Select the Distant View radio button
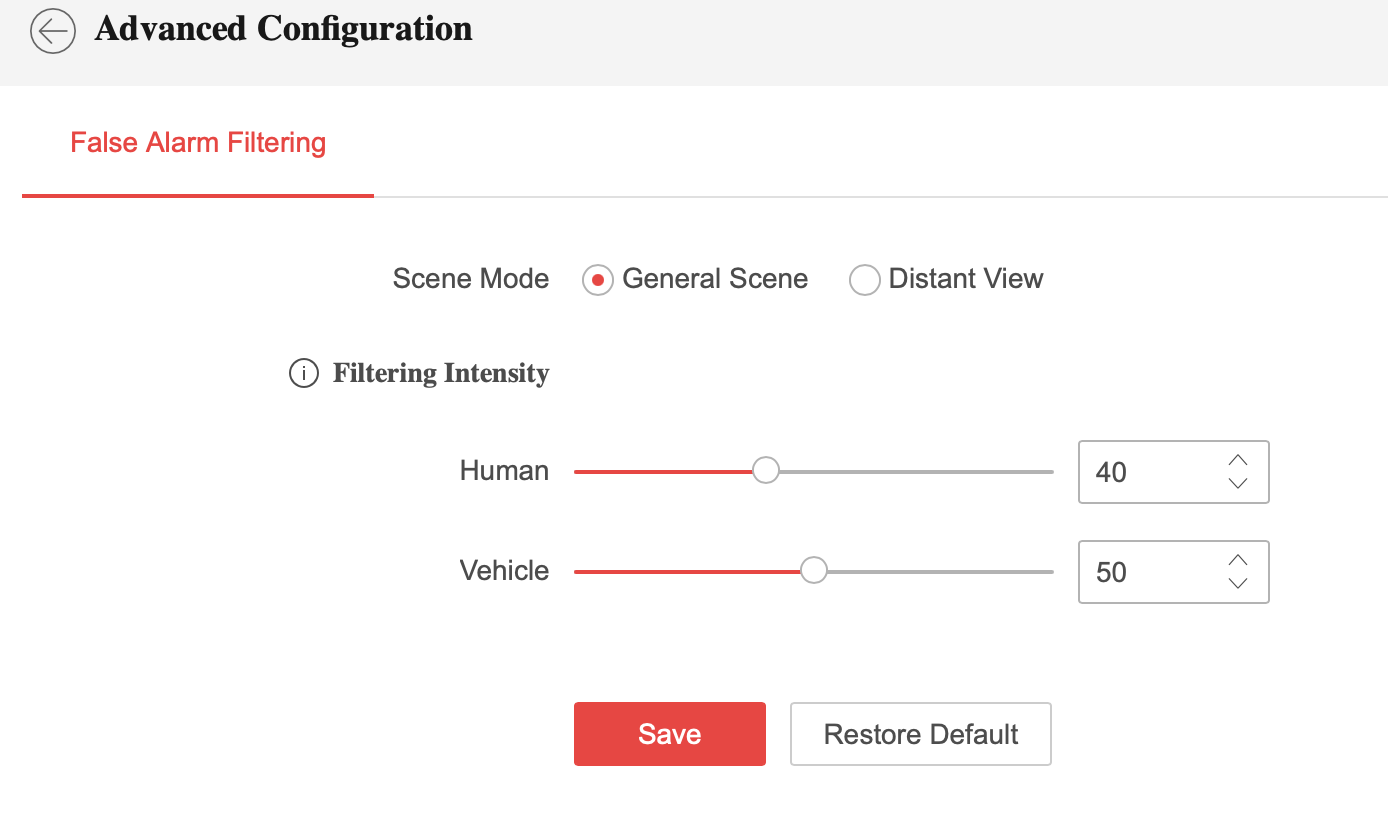The height and width of the screenshot is (818, 1388). click(864, 280)
